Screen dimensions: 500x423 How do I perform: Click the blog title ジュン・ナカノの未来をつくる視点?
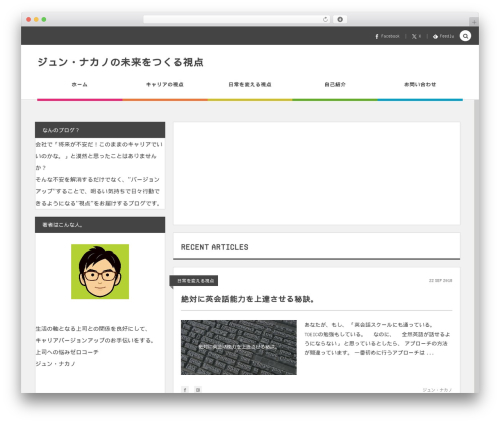(120, 62)
